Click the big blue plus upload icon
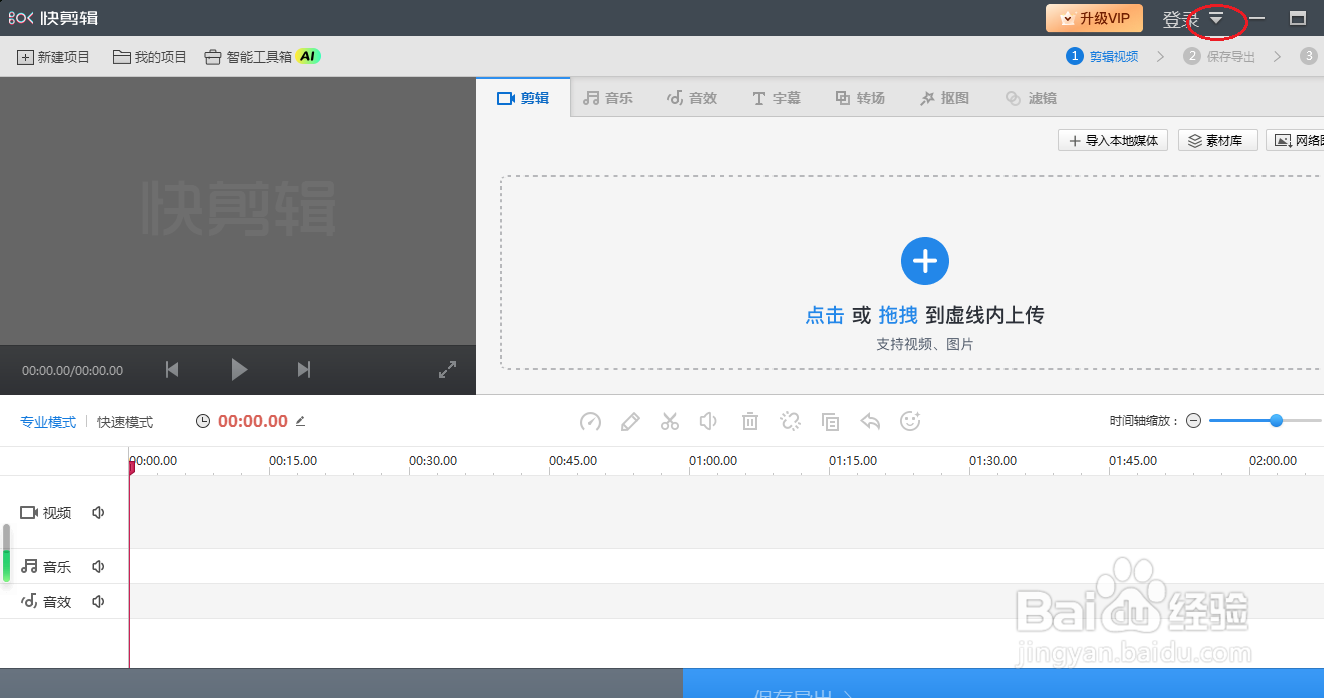 point(925,262)
